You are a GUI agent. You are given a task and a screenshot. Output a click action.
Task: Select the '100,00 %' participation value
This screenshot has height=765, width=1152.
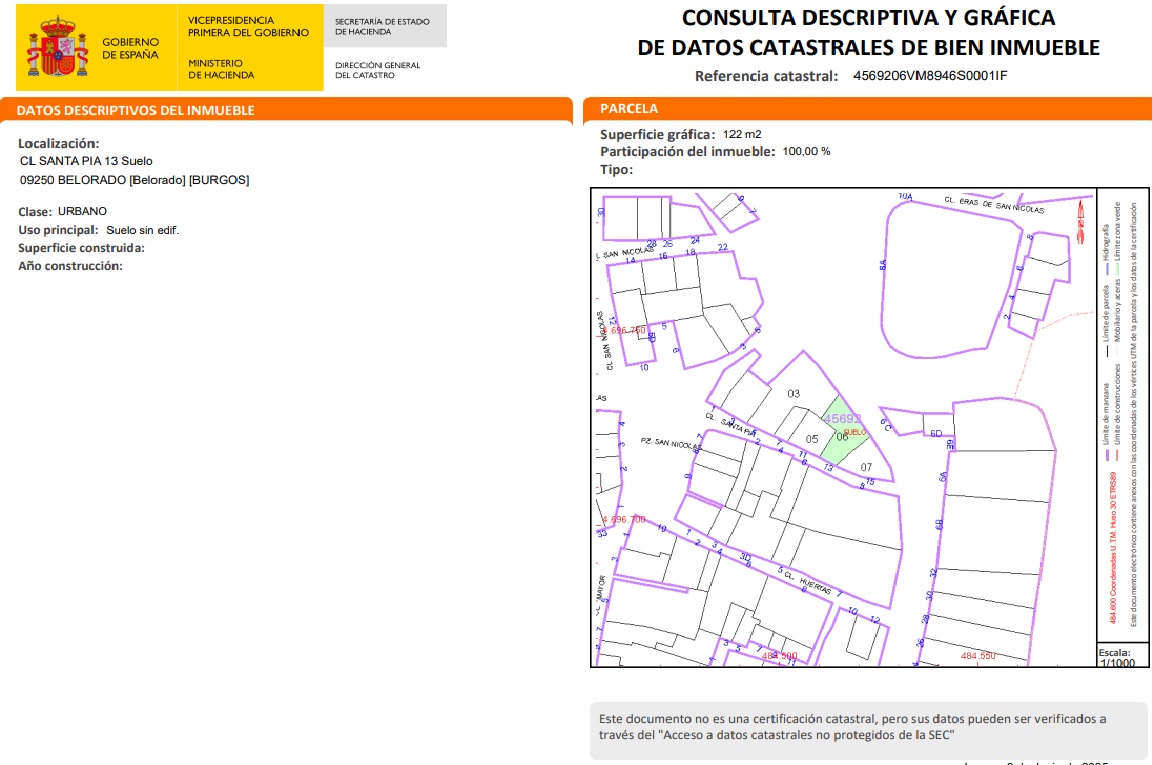pos(806,151)
